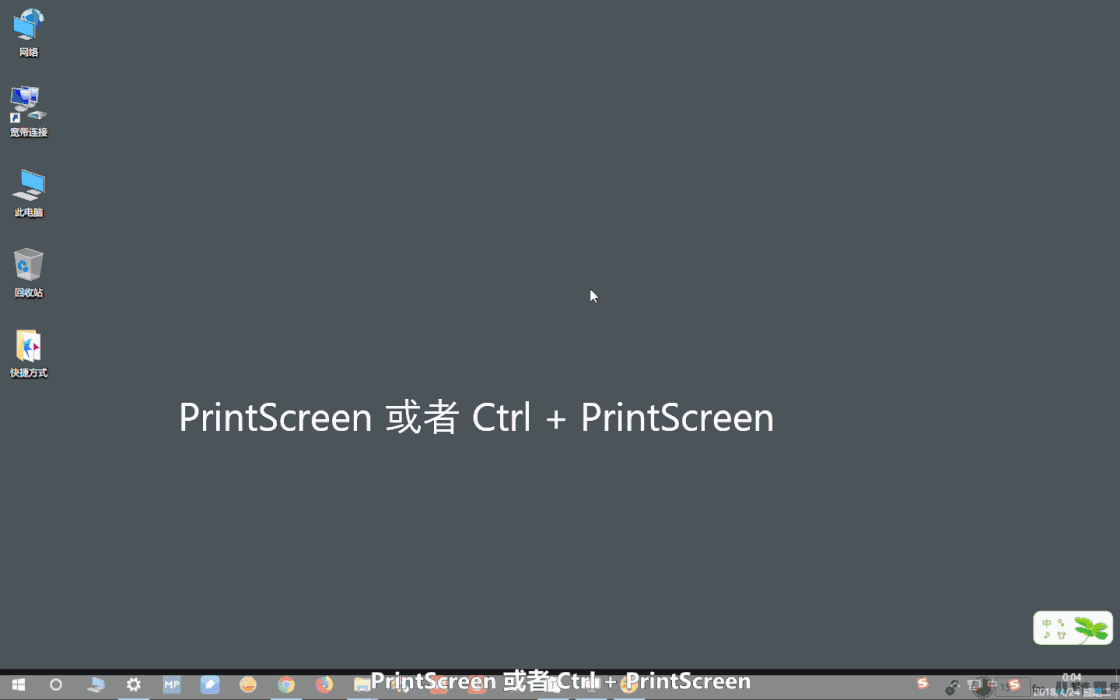Screen dimensions: 1120x700
Task: Toggle Chinese/English with the 中 input button
Action: (1047, 623)
